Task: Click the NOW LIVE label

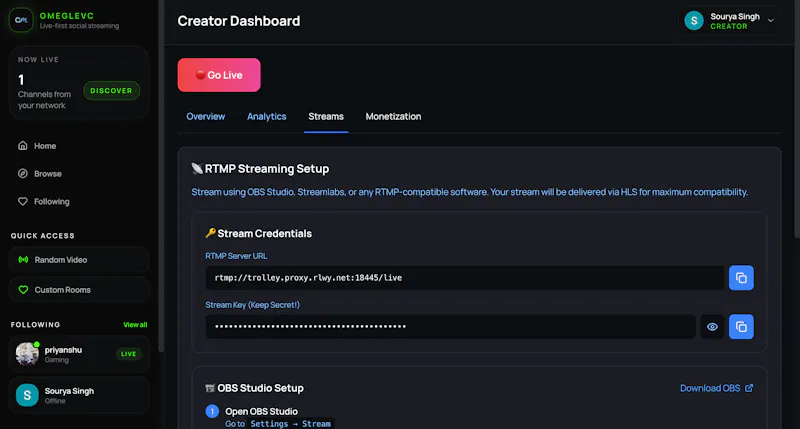Action: [x=38, y=60]
